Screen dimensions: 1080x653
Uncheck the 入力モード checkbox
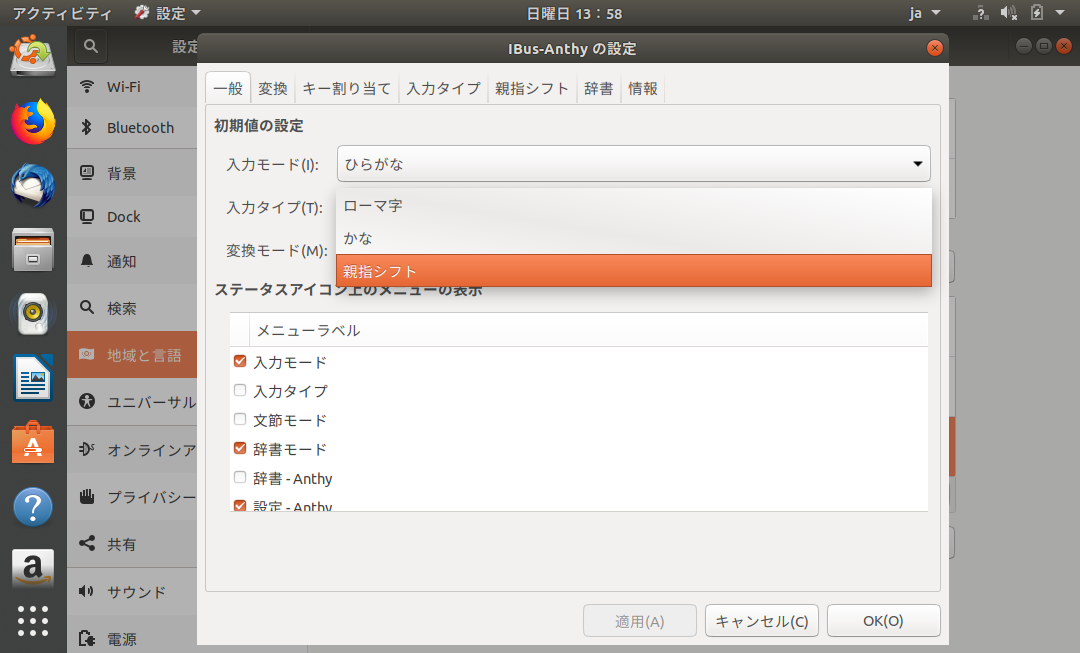tap(240, 362)
